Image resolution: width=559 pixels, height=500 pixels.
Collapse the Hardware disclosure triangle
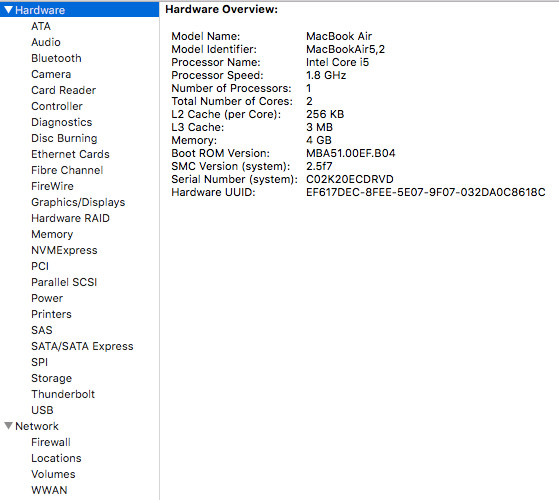(9, 10)
